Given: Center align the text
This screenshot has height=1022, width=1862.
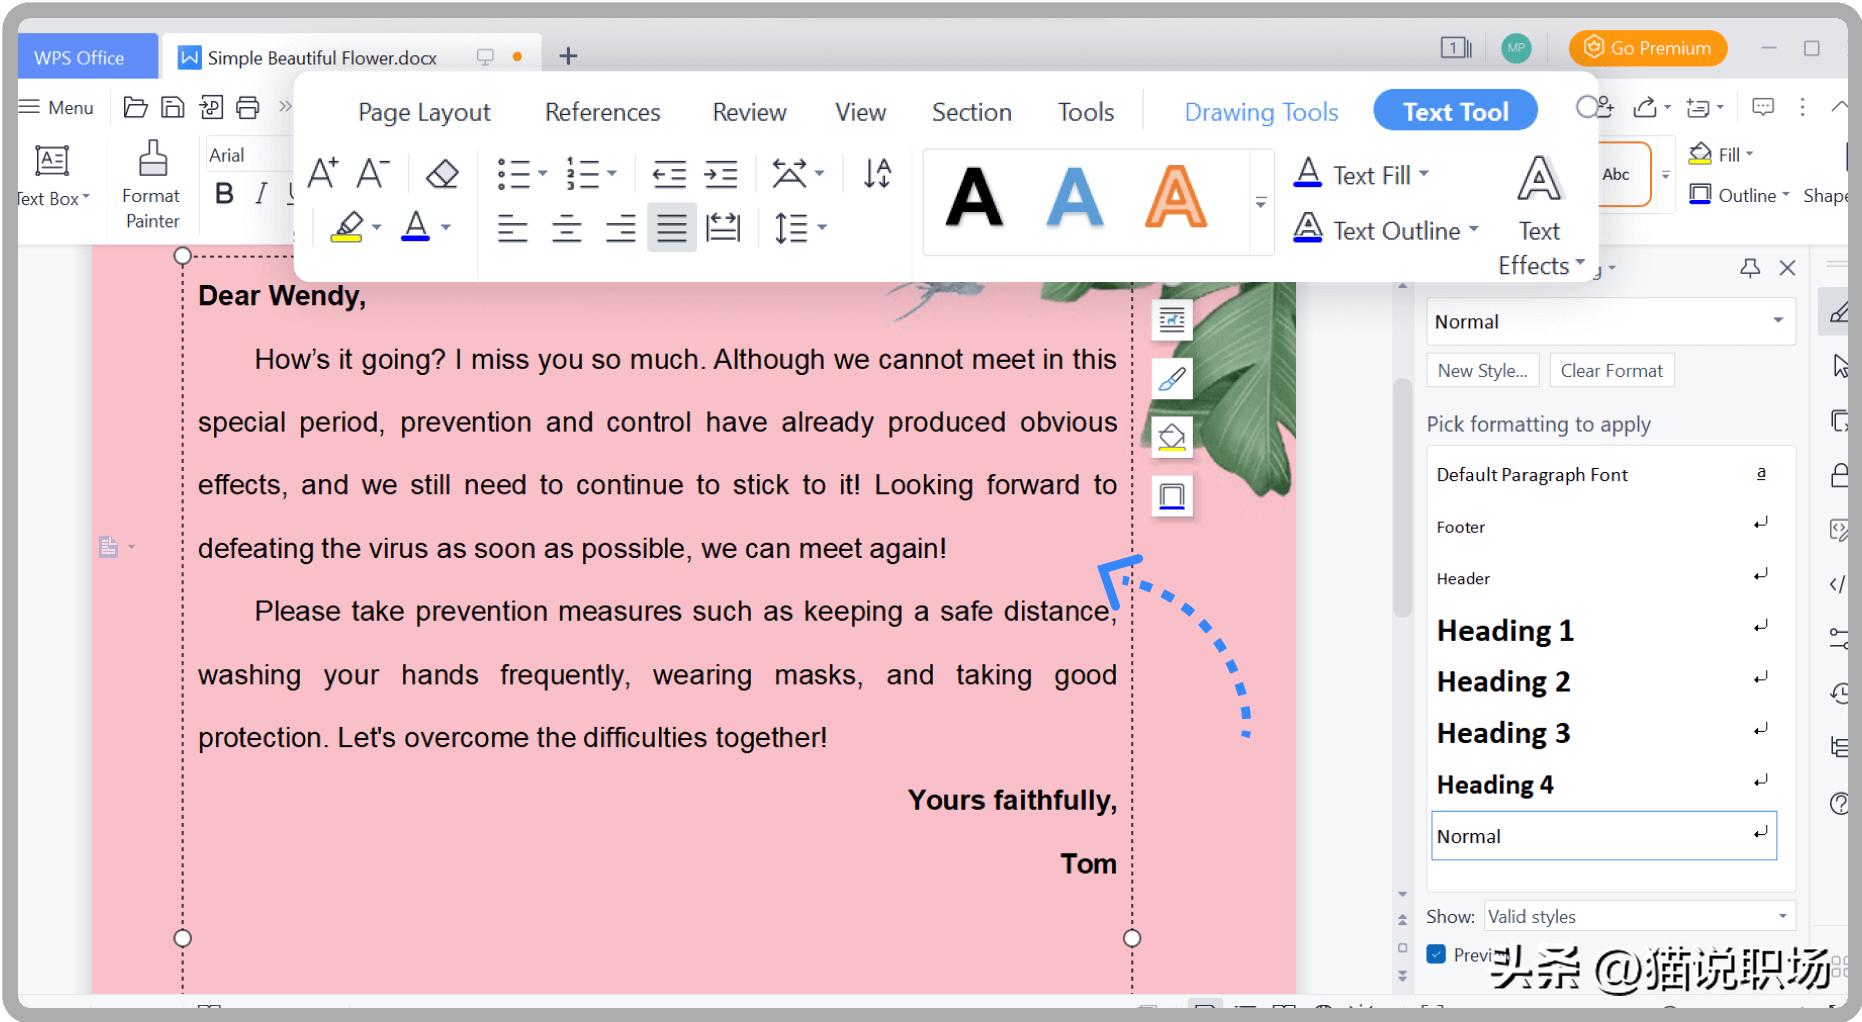Looking at the screenshot, I should point(566,229).
